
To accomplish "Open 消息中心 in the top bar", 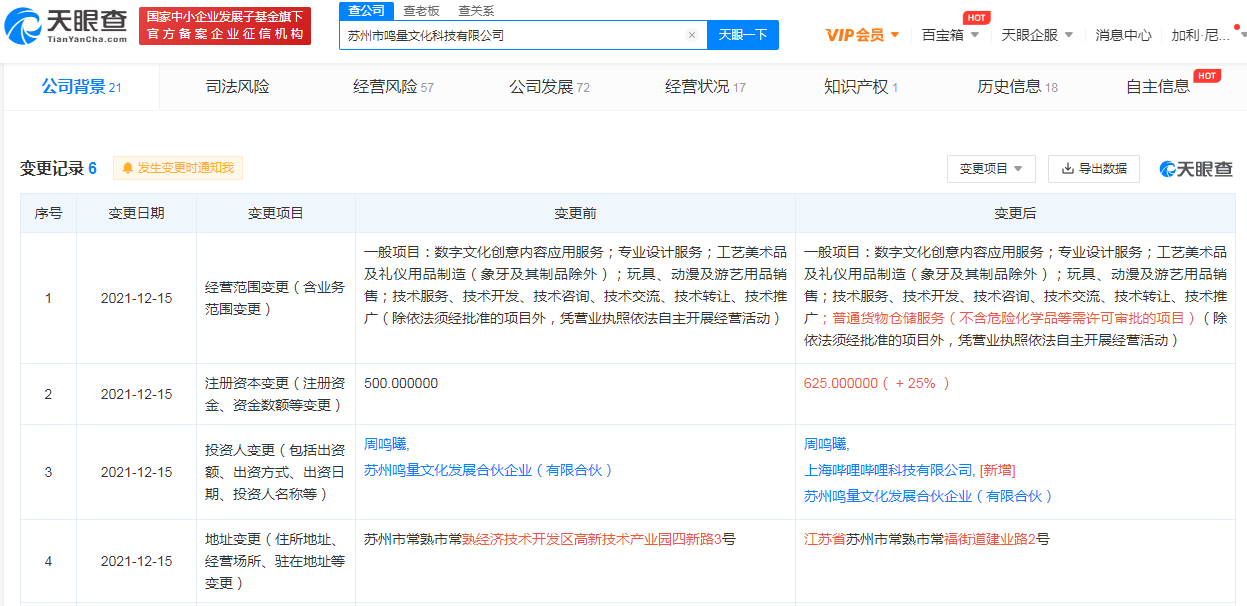I will [x=1123, y=35].
